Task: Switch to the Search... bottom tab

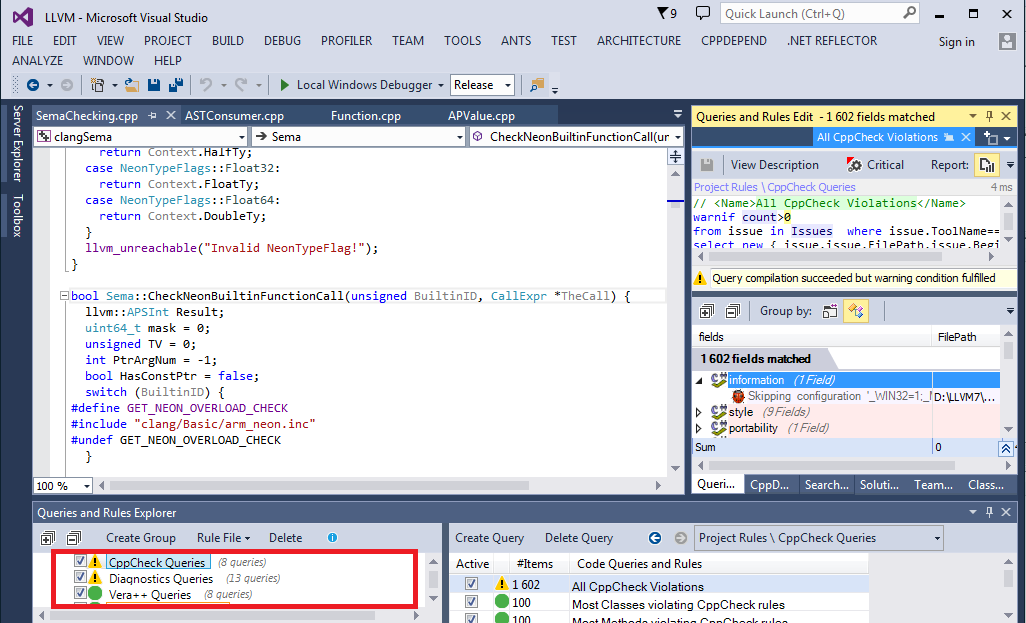Action: tap(826, 485)
